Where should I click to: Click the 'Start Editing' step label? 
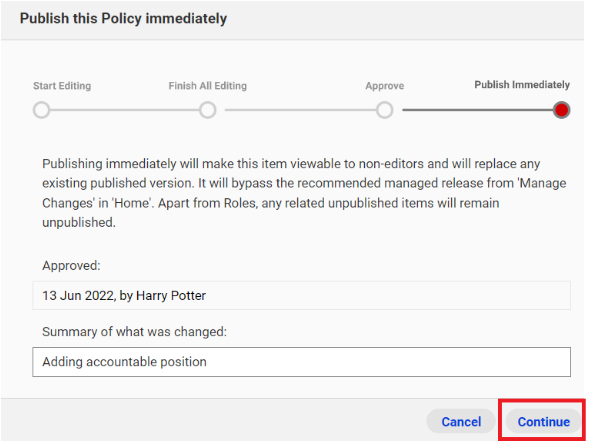pyautogui.click(x=62, y=86)
